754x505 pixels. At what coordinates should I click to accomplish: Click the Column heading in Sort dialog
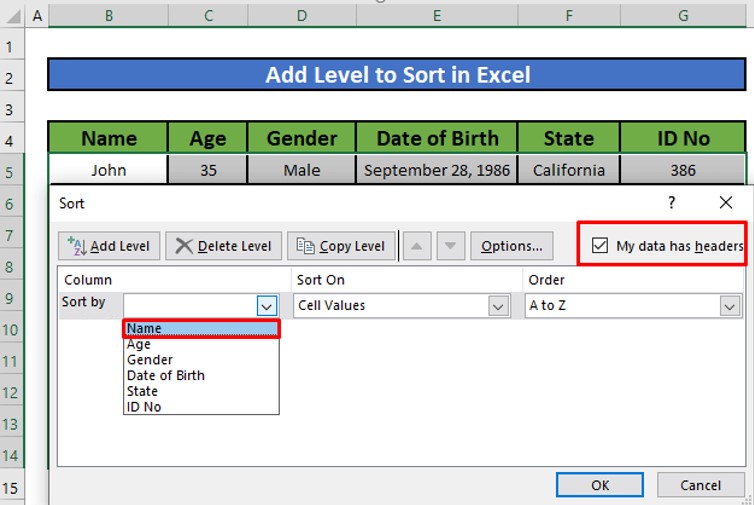88,279
